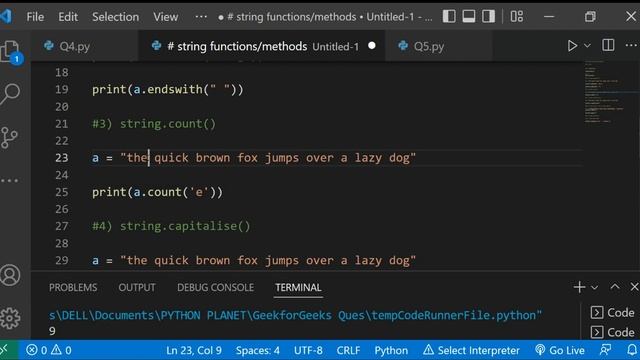Screen dimensions: 640x360
Task: Close the terminal panel
Action: (634, 287)
